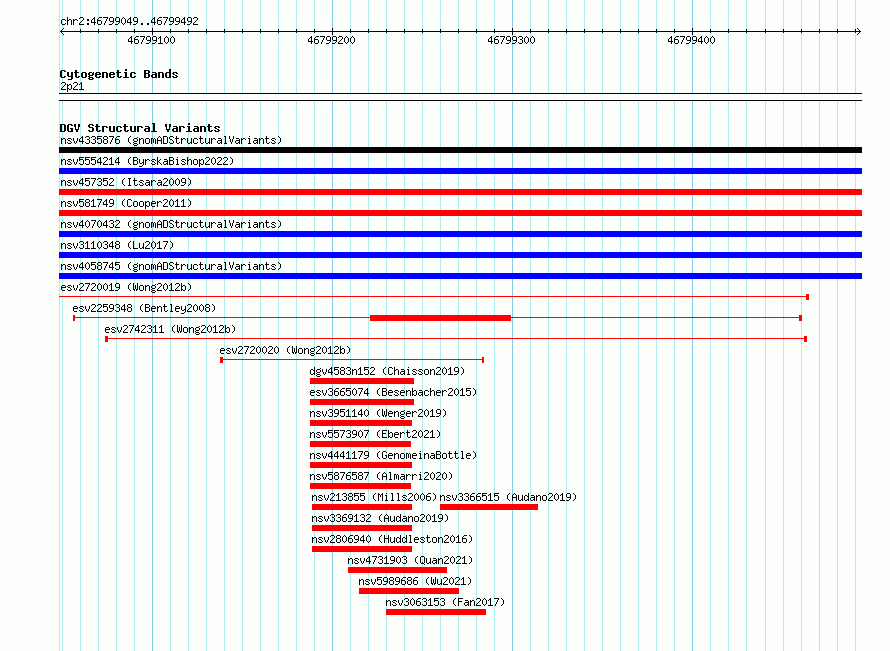Click ruler position 46799400
Viewport: 890px width, 651px height.
(x=691, y=40)
